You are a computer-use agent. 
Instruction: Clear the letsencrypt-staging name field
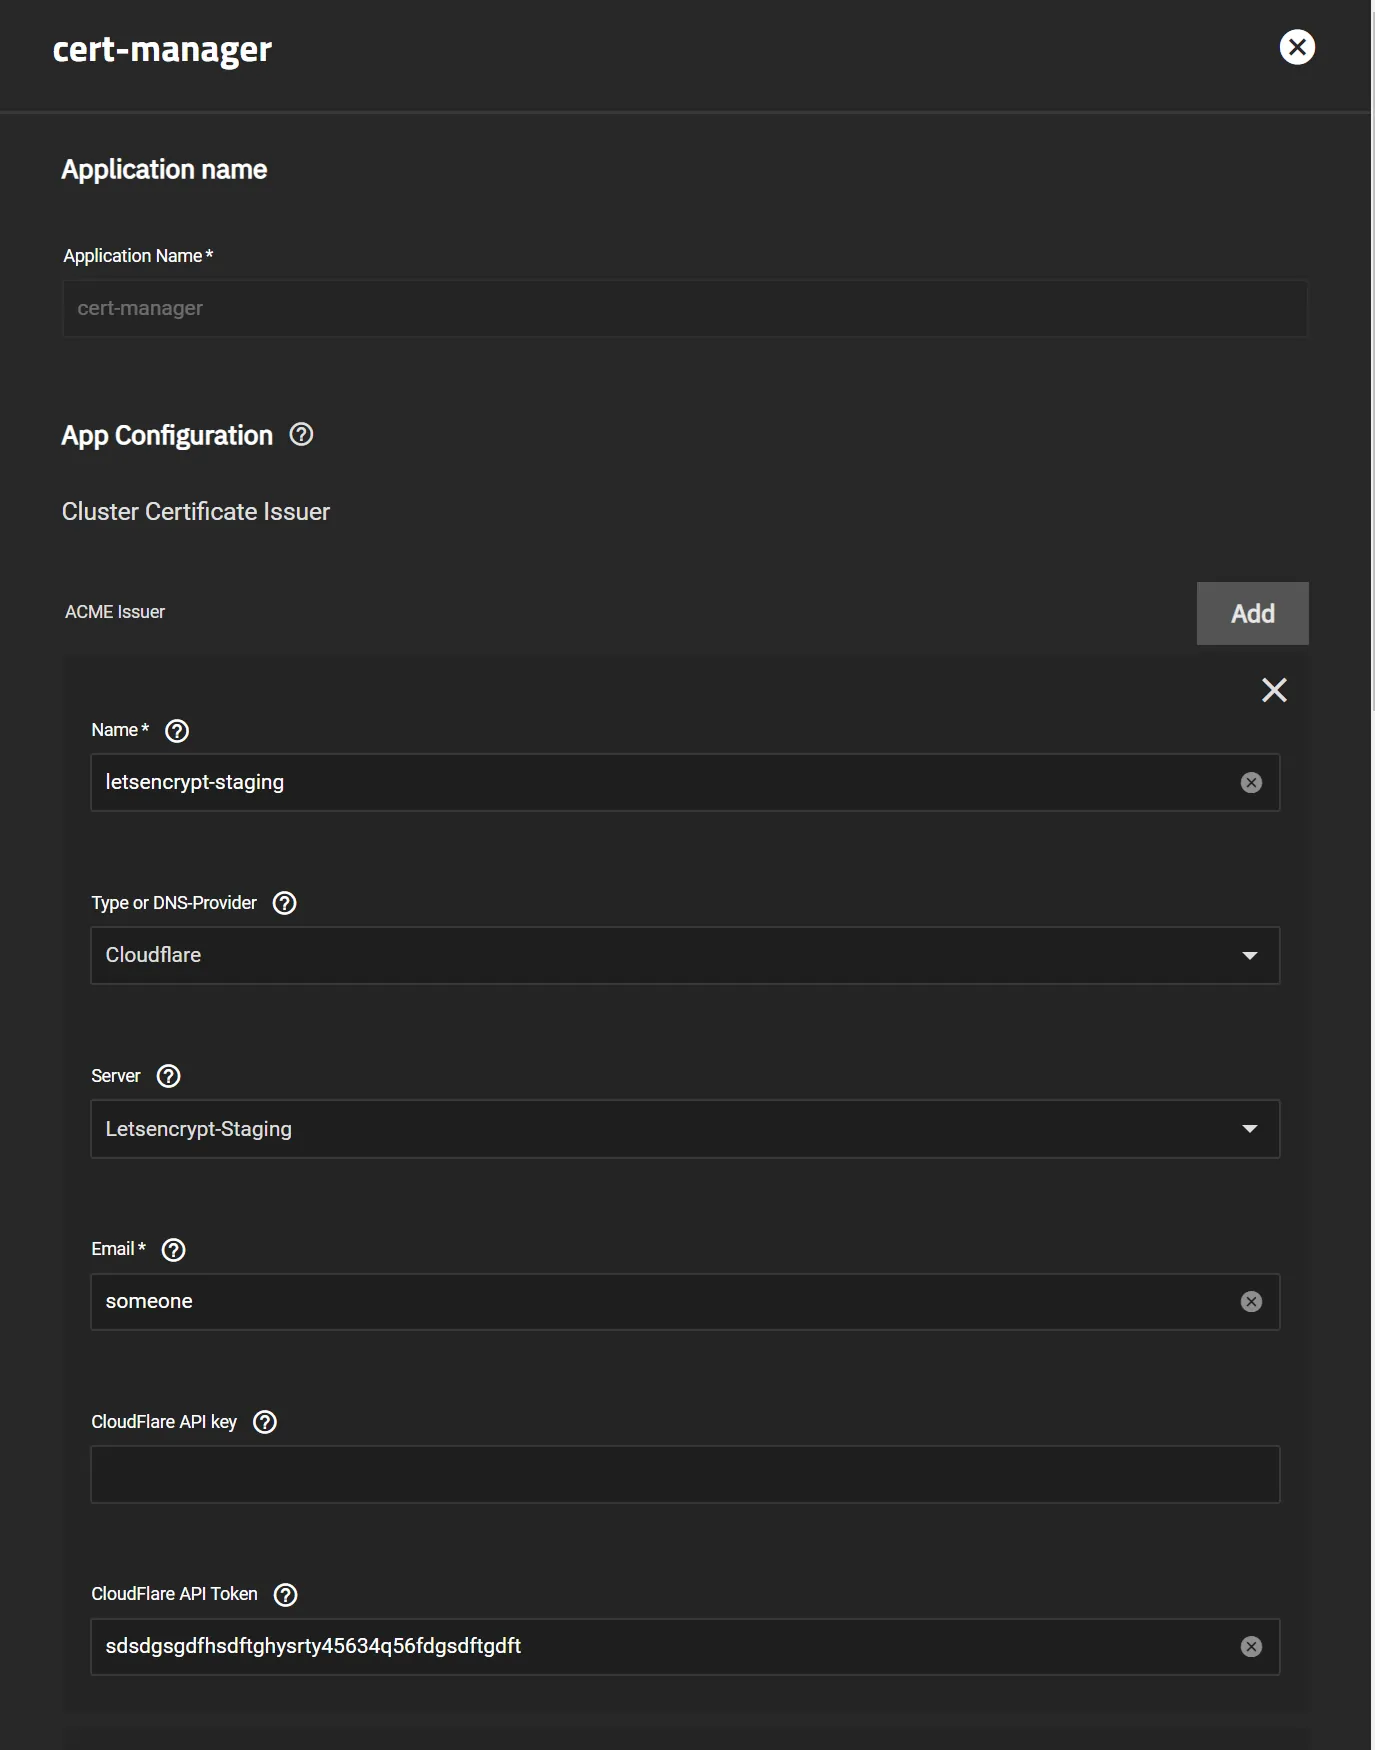(1251, 783)
